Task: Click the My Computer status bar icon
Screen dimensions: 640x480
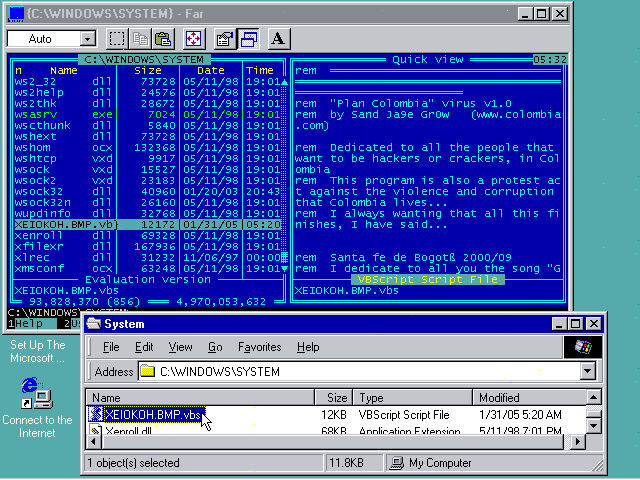Action: [x=396, y=463]
